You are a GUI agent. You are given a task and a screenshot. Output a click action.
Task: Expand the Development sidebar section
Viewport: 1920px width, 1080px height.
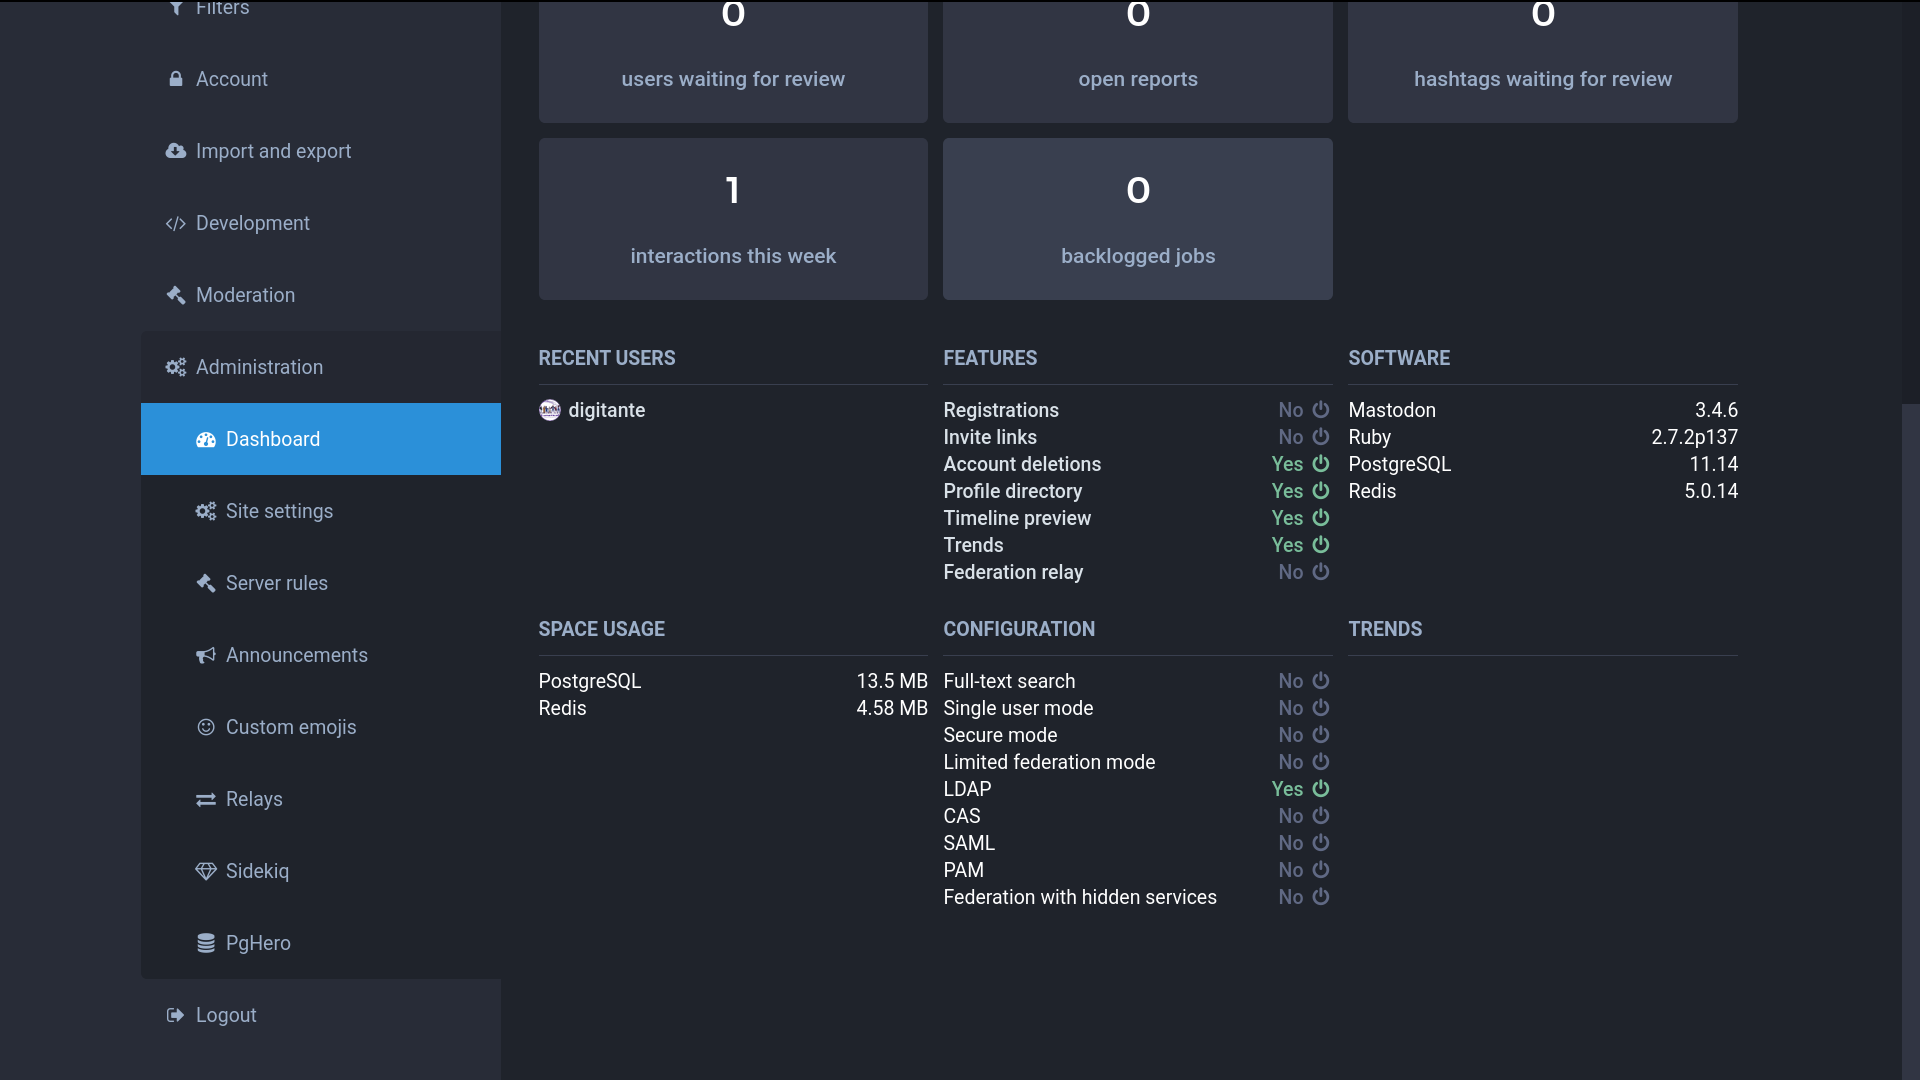252,223
